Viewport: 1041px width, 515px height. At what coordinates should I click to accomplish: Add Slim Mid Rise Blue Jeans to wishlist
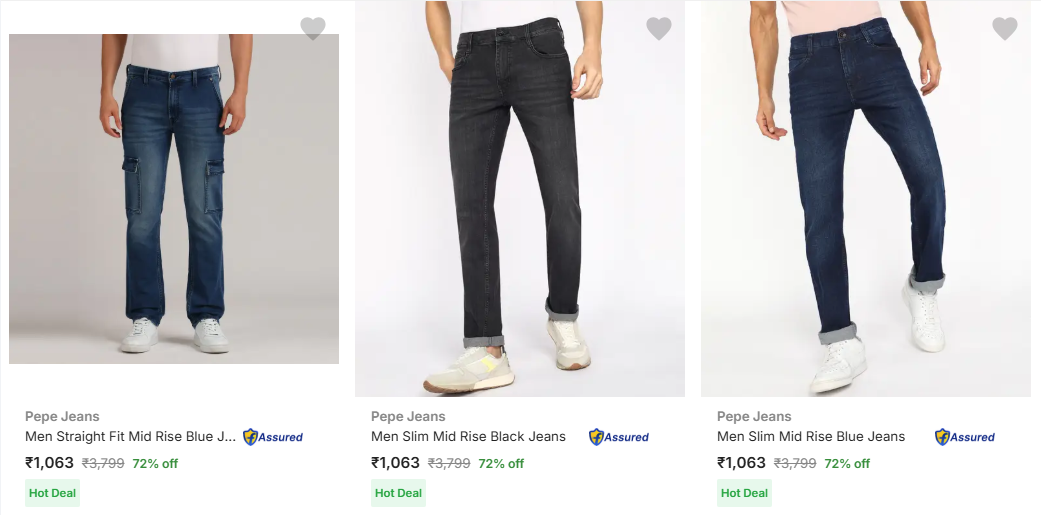[x=1005, y=29]
